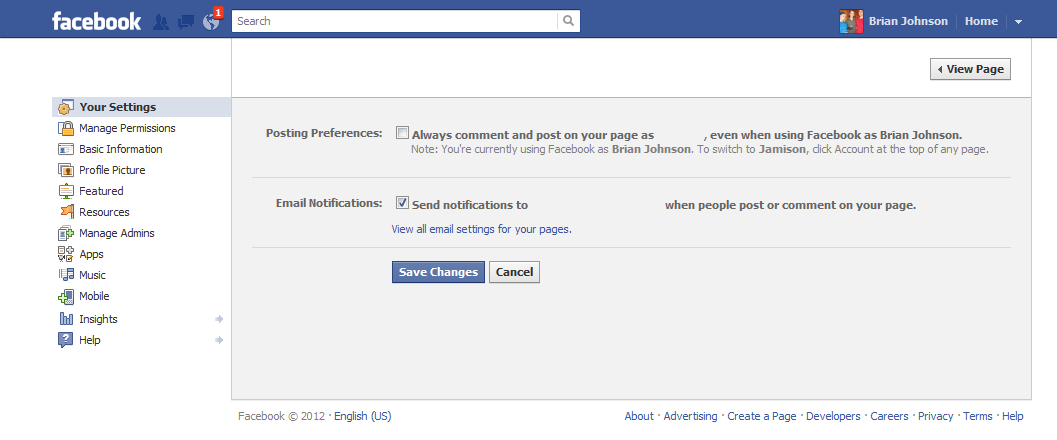This screenshot has height=440, width=1057.
Task: Click the Save Changes button
Action: 438,272
